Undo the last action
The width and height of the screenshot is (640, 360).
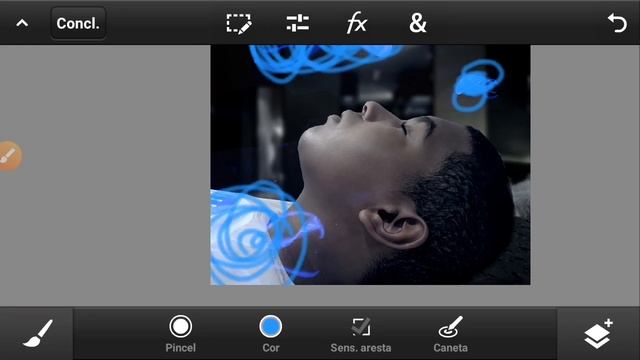tap(617, 23)
